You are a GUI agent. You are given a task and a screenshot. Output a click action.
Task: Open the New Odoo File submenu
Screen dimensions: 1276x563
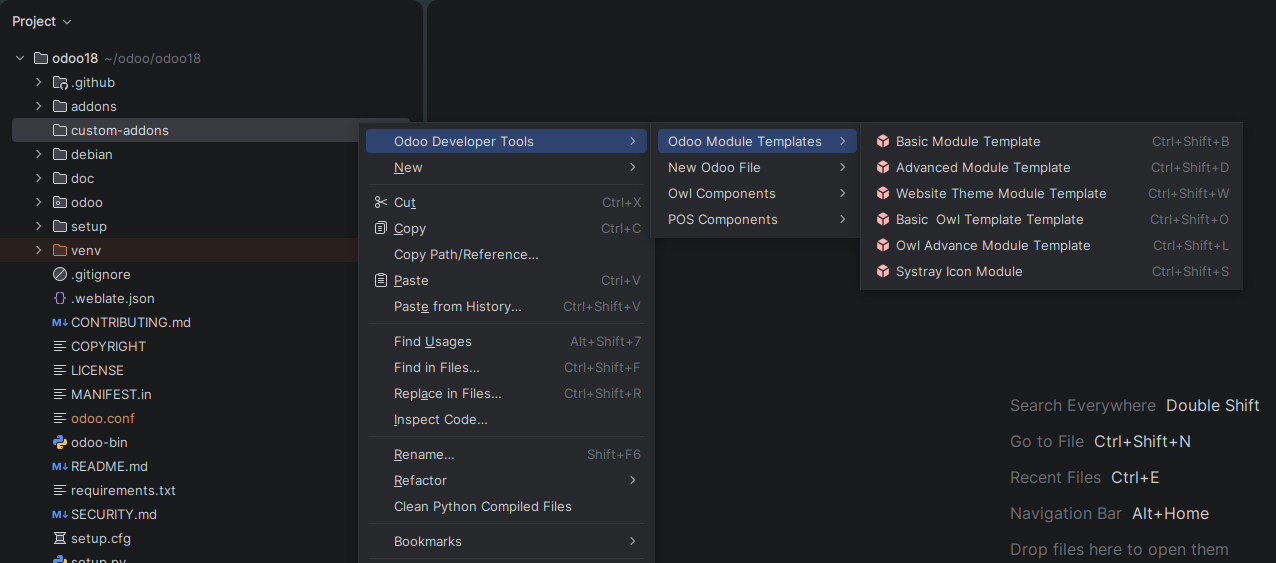tap(757, 167)
